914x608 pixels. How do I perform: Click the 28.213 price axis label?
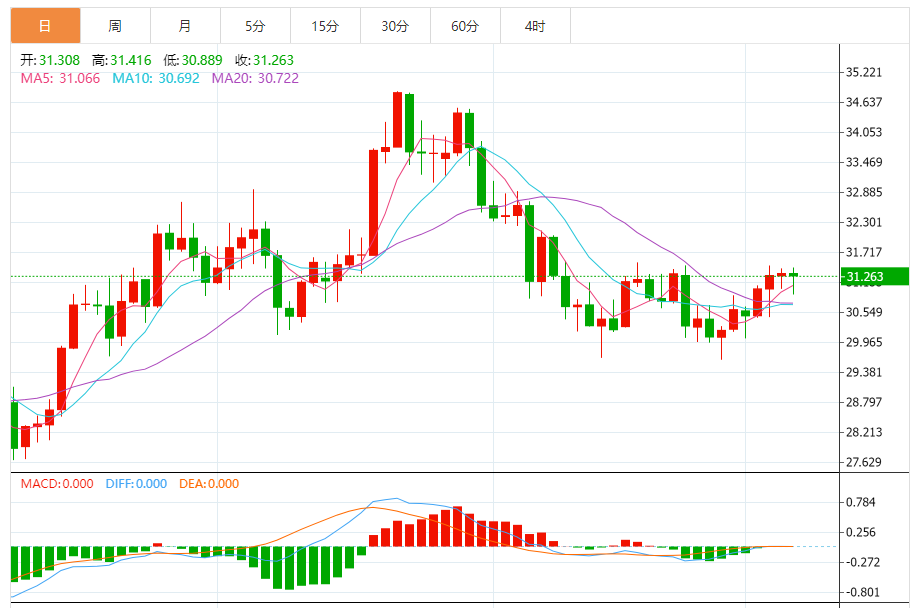point(864,432)
